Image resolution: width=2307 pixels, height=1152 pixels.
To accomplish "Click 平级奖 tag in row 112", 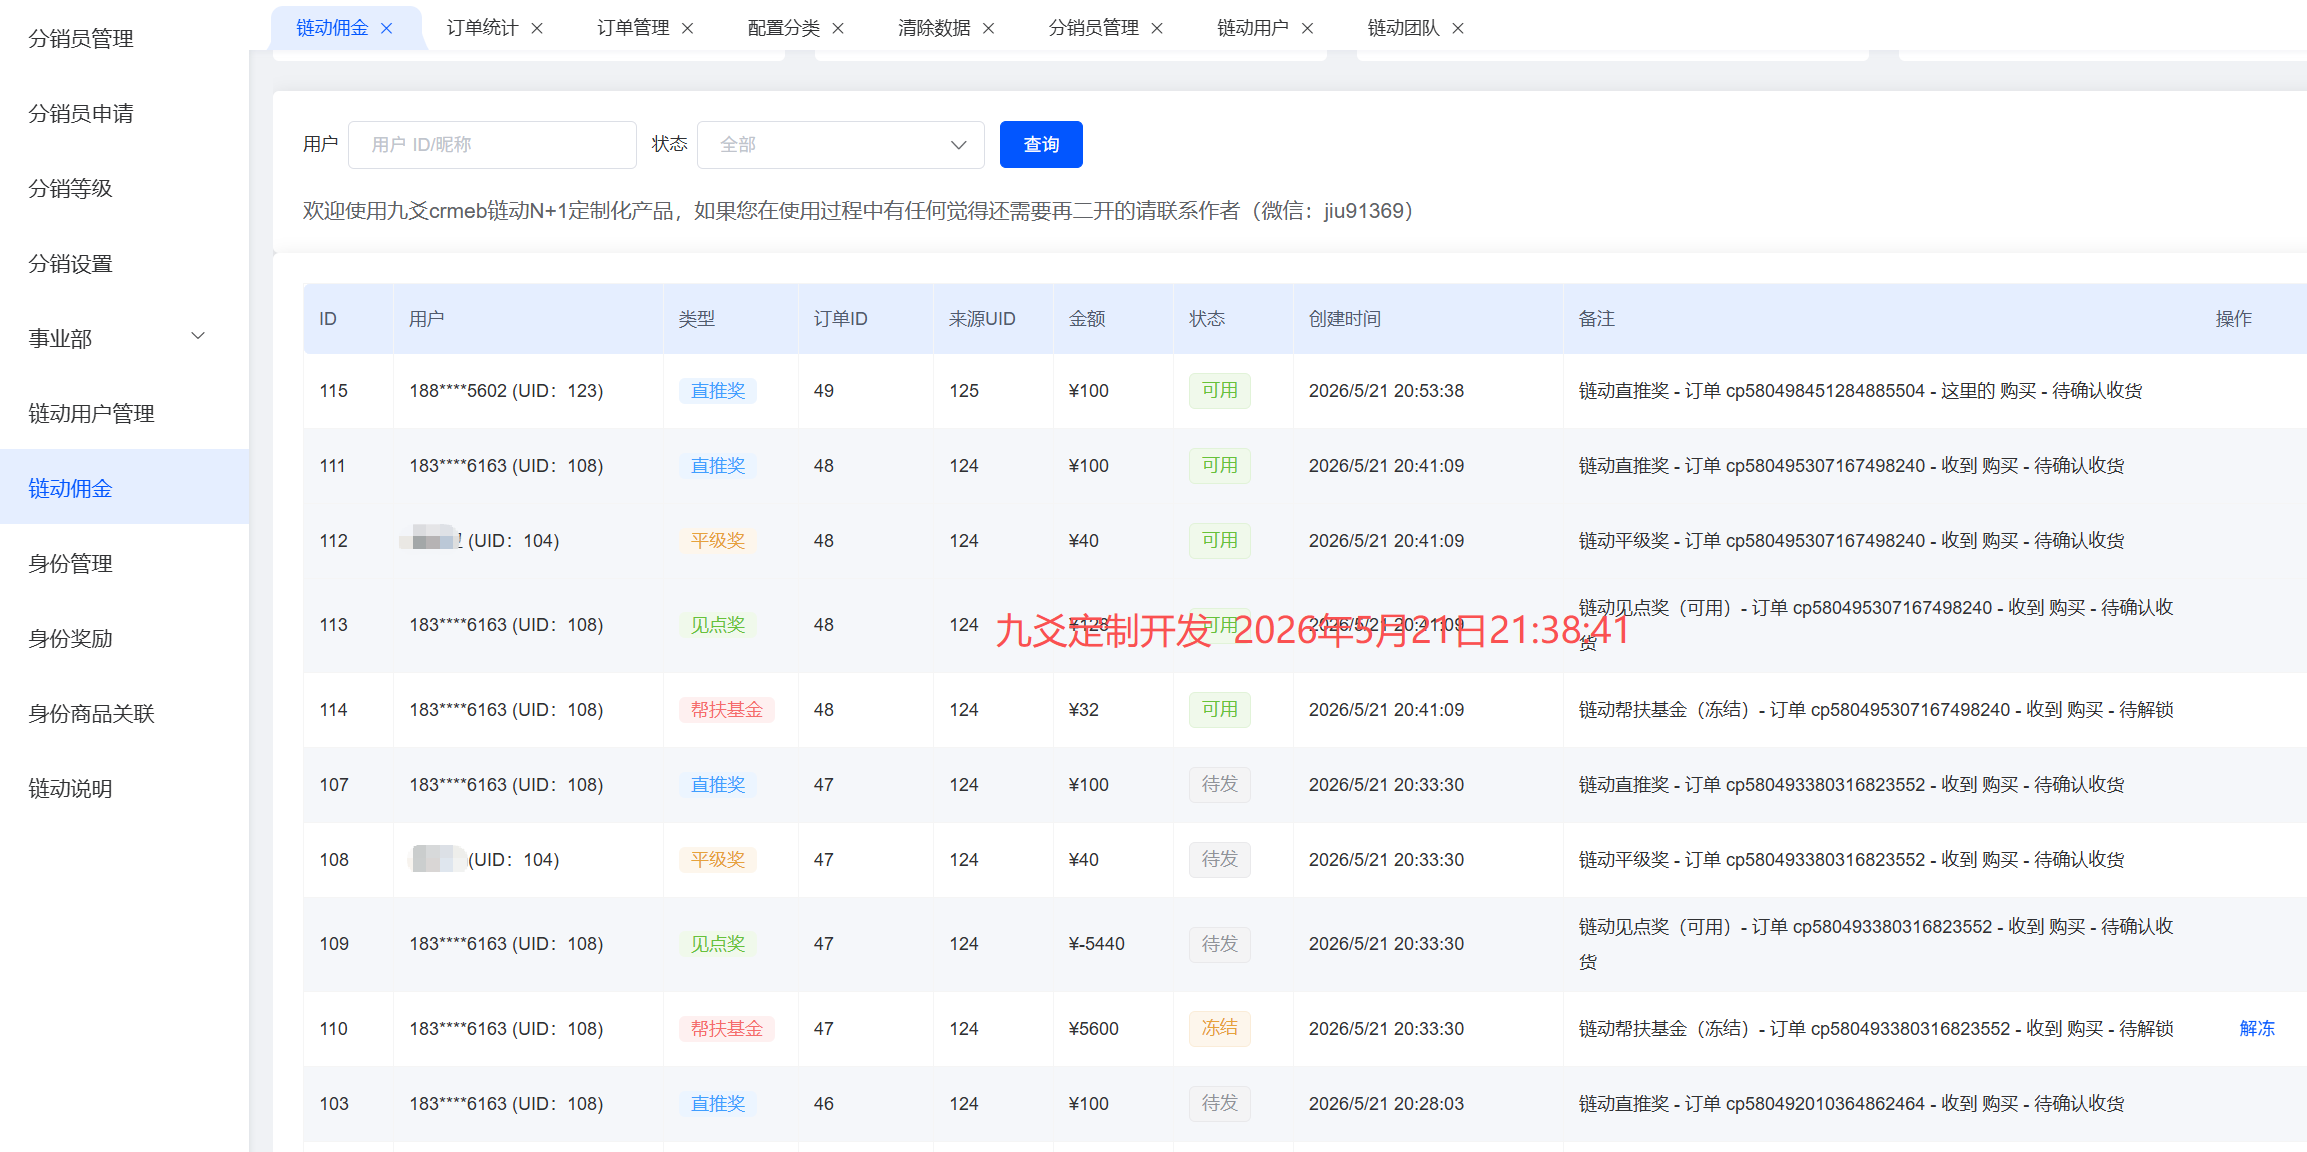I will pyautogui.click(x=717, y=541).
